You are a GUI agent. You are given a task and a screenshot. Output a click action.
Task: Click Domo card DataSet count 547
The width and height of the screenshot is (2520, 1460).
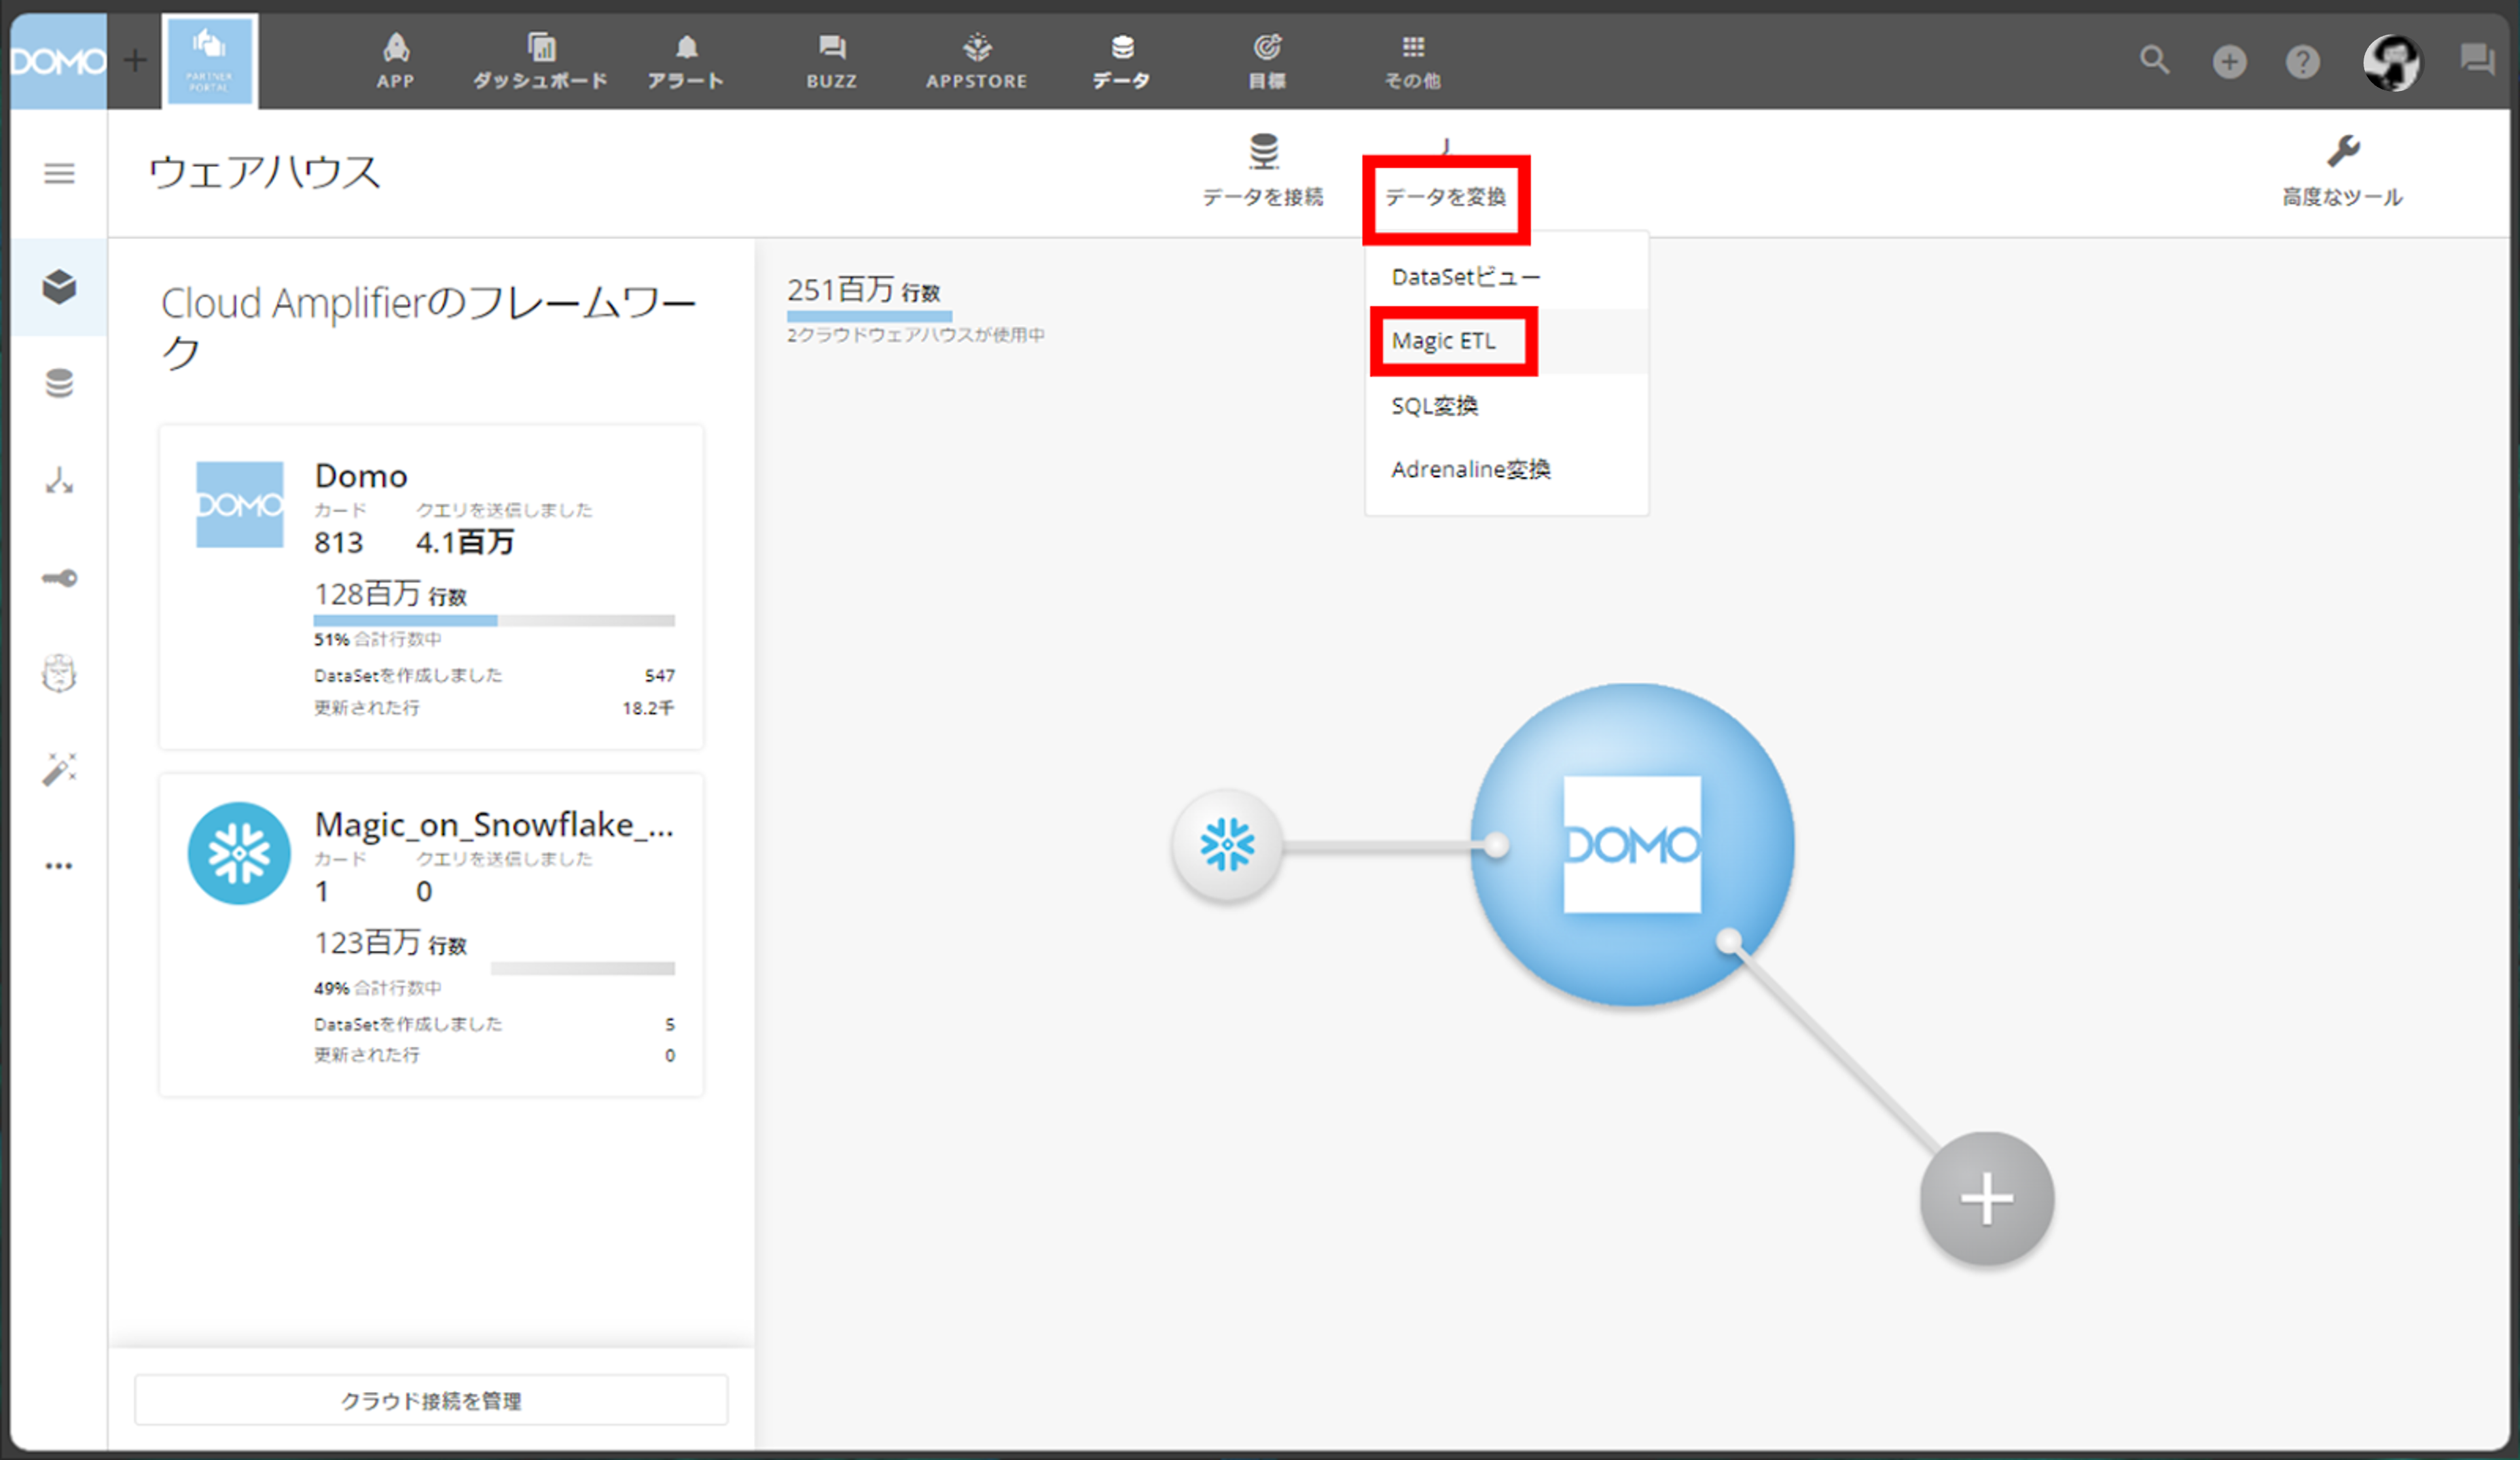pyautogui.click(x=660, y=676)
